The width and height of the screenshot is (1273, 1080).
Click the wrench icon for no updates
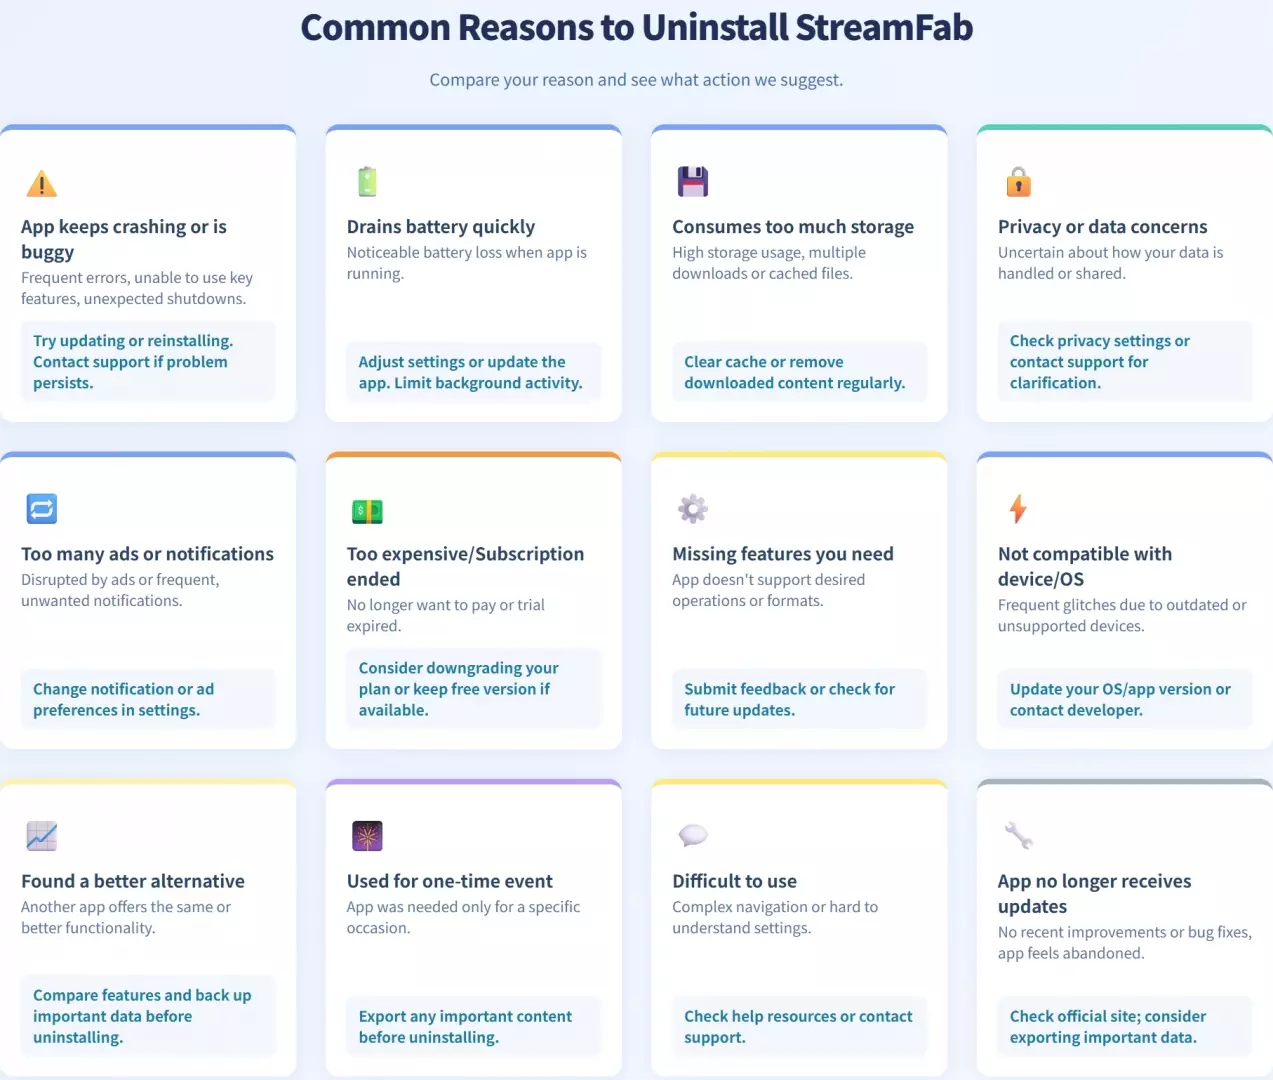pos(1018,835)
